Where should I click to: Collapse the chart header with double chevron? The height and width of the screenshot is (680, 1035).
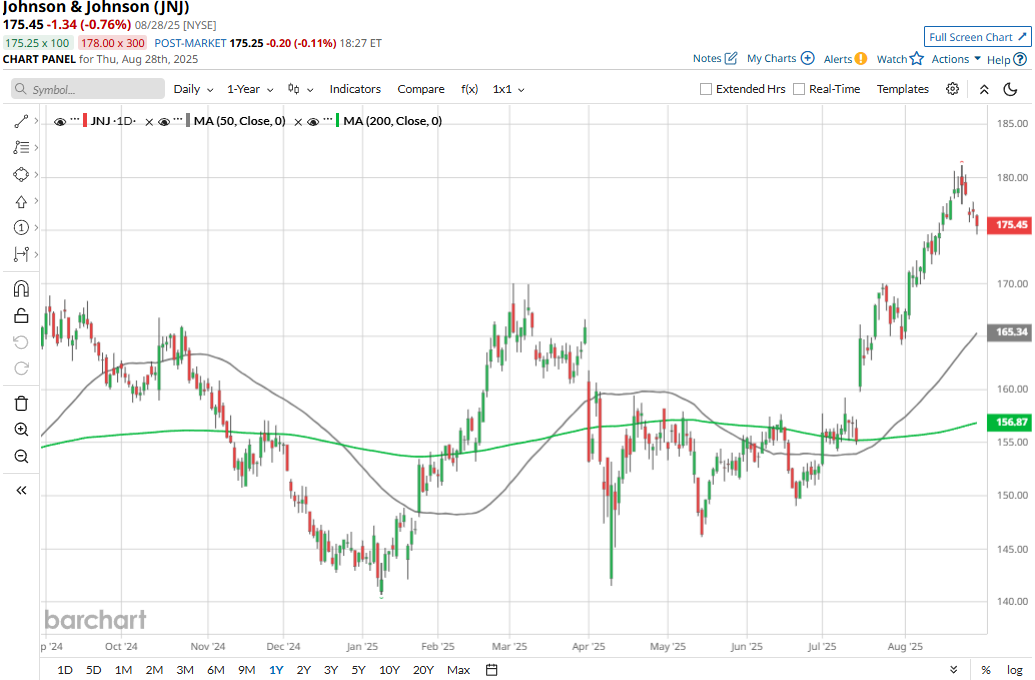984,89
